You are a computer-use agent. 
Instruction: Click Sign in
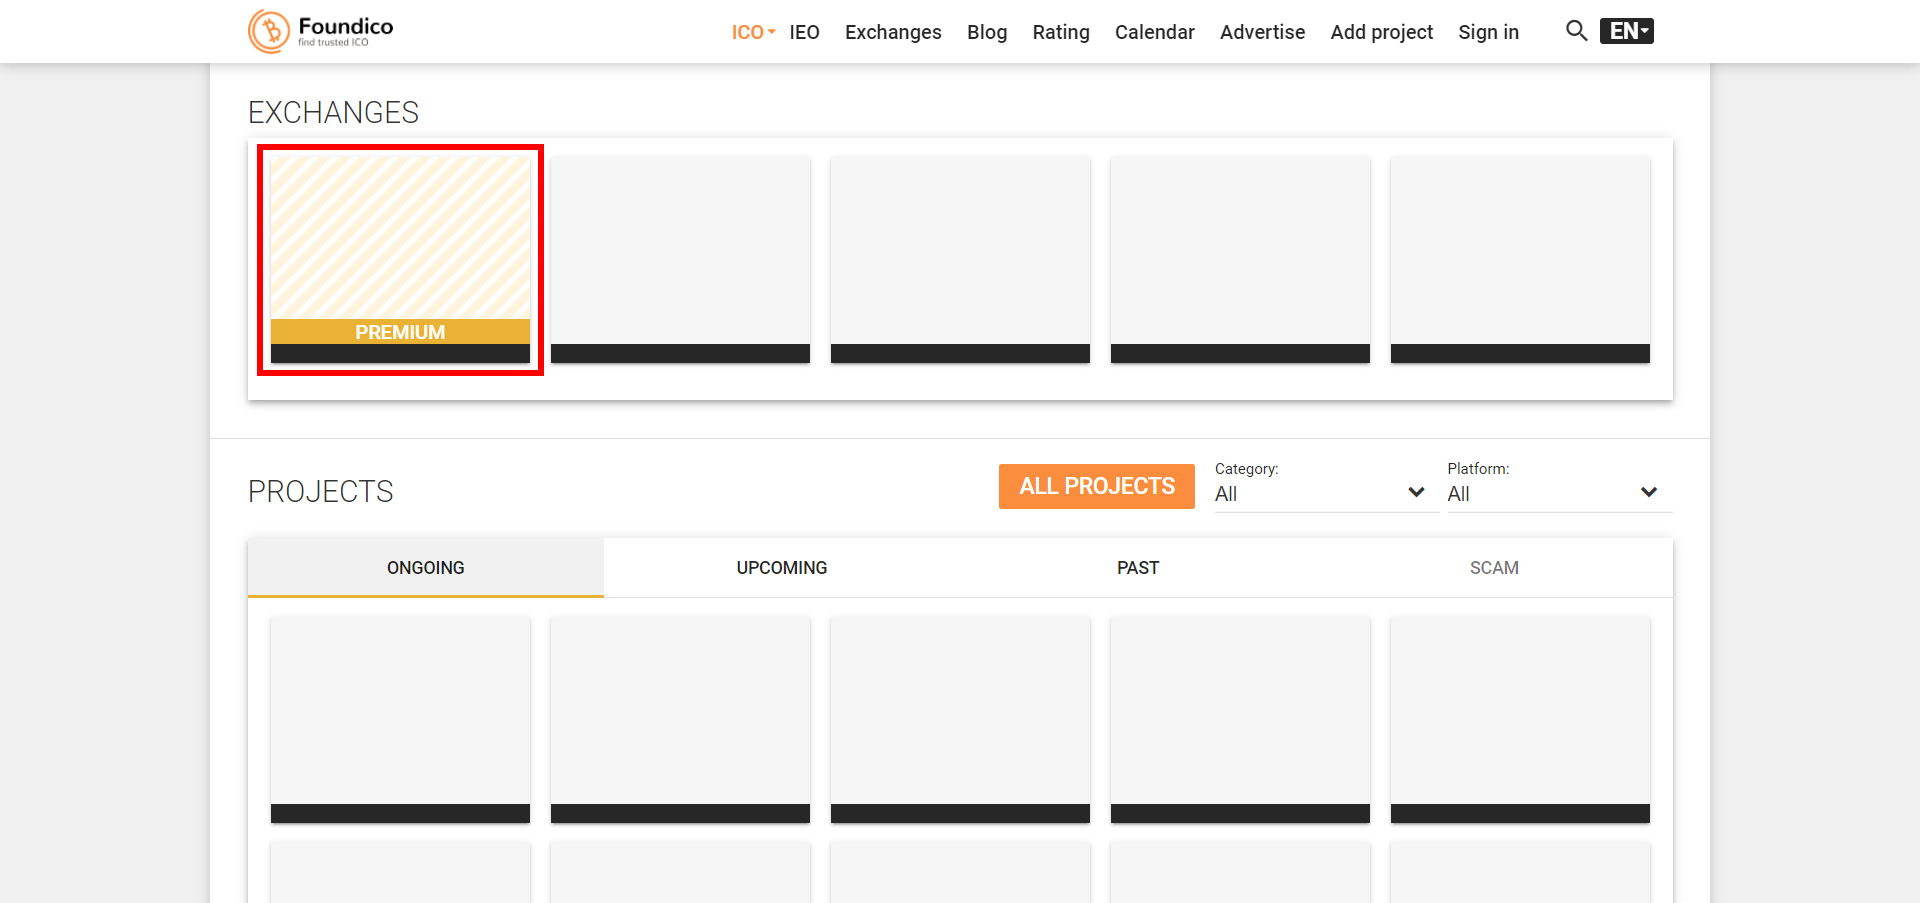click(x=1488, y=32)
